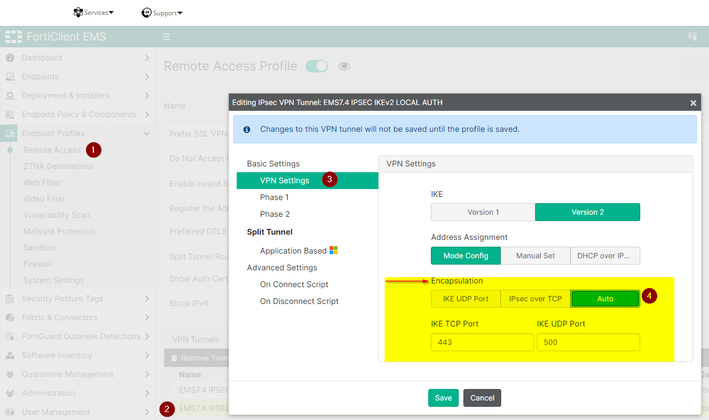Open Video Filter profile
Screen dimensions: 709x420
coord(44,199)
